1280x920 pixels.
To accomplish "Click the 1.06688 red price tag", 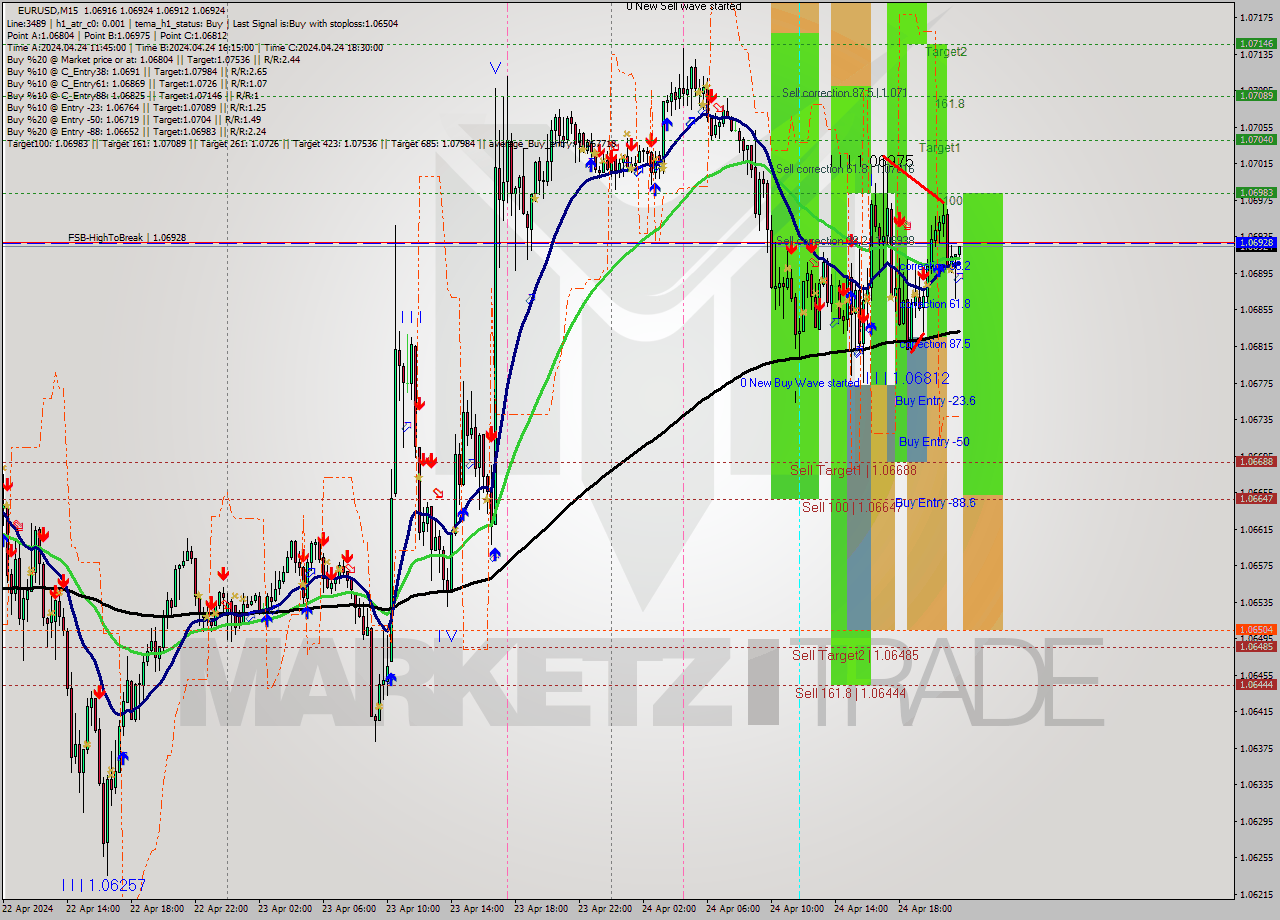I will tap(1255, 461).
